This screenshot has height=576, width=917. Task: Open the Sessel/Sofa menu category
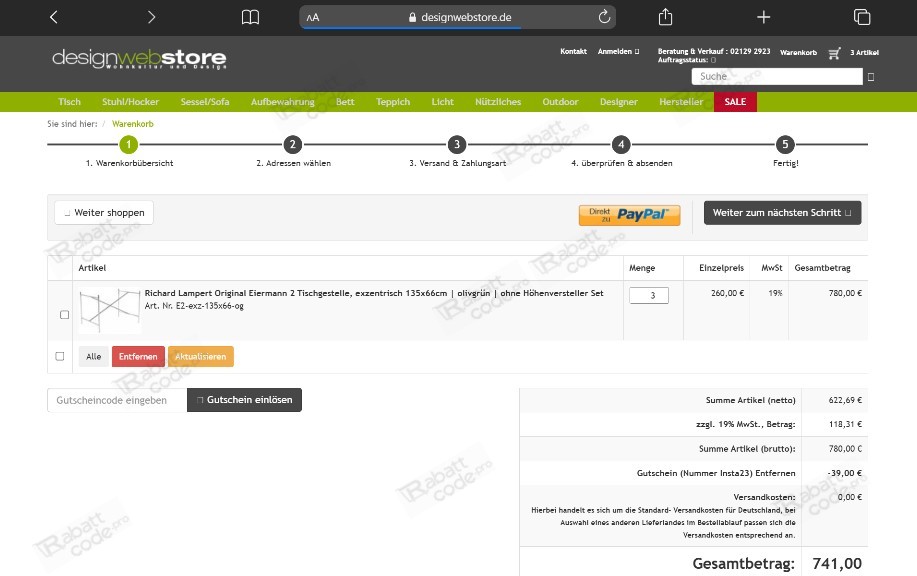pos(205,102)
